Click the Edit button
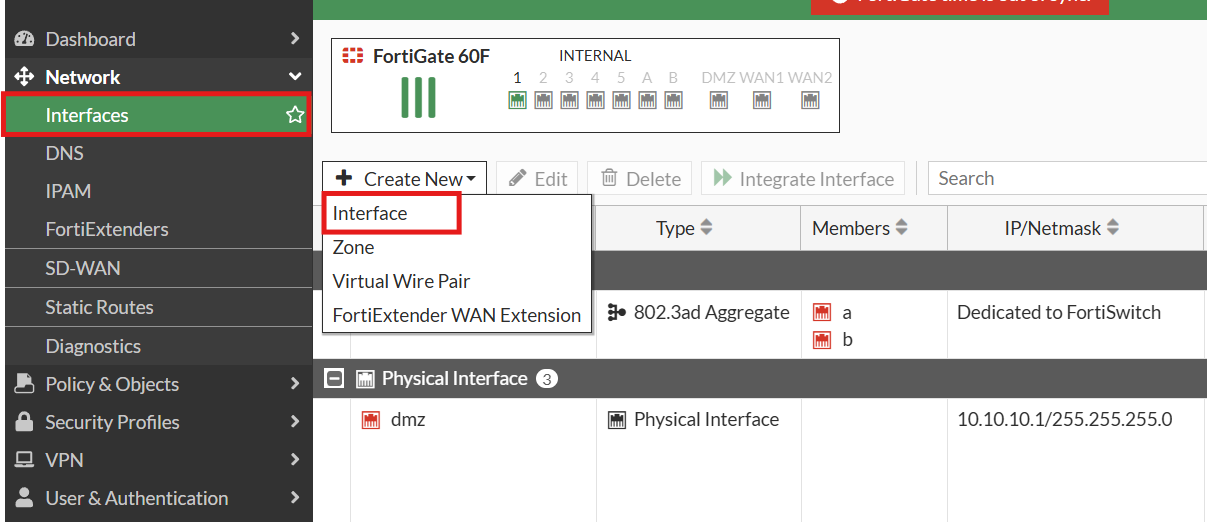This screenshot has width=1207, height=522. tap(538, 179)
